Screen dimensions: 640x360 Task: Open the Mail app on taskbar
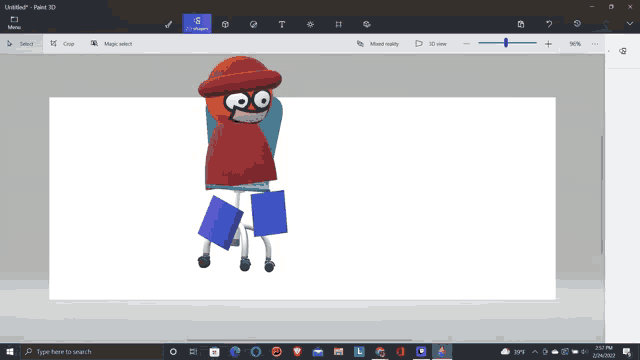click(318, 351)
